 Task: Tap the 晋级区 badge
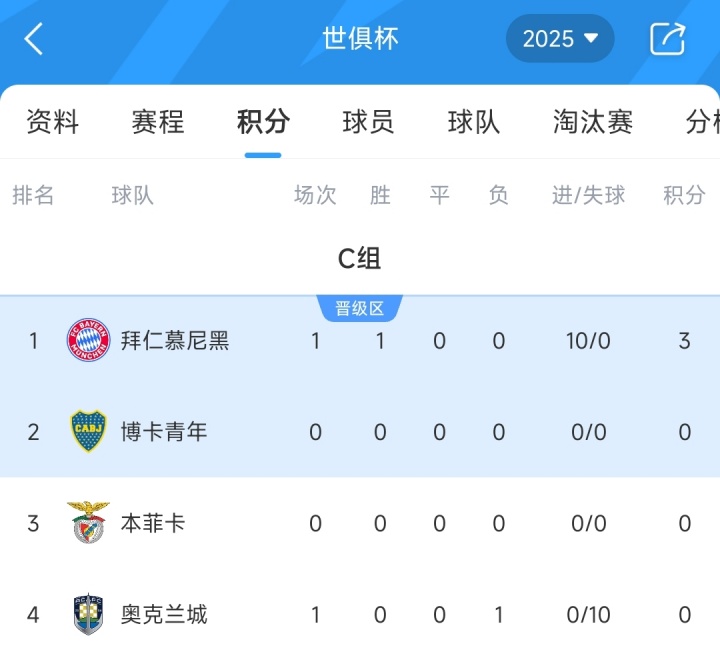point(359,309)
